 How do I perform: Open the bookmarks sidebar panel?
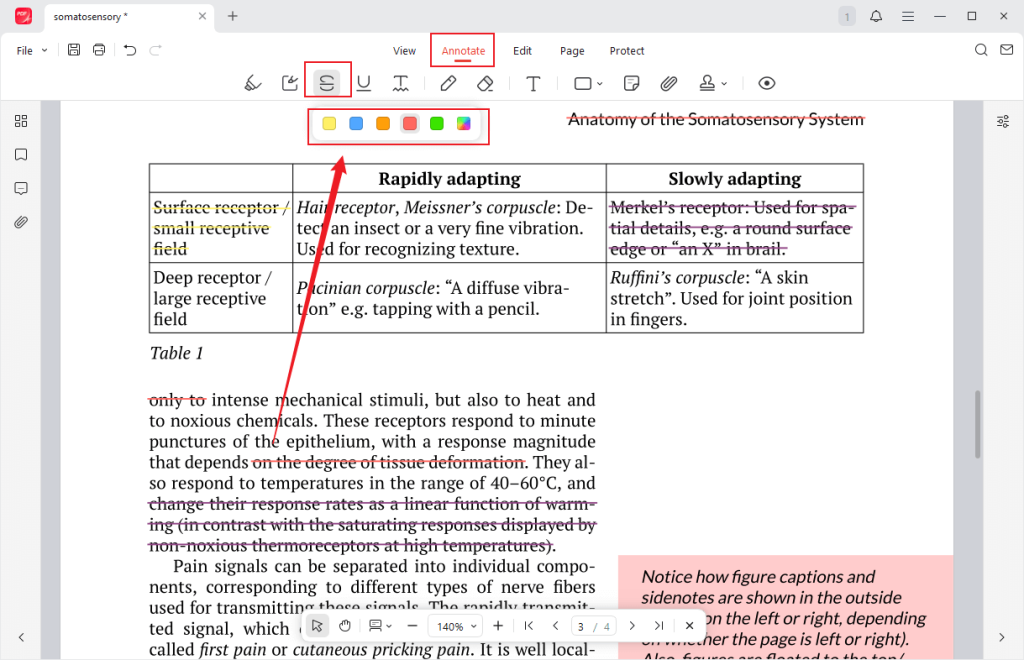[21, 154]
